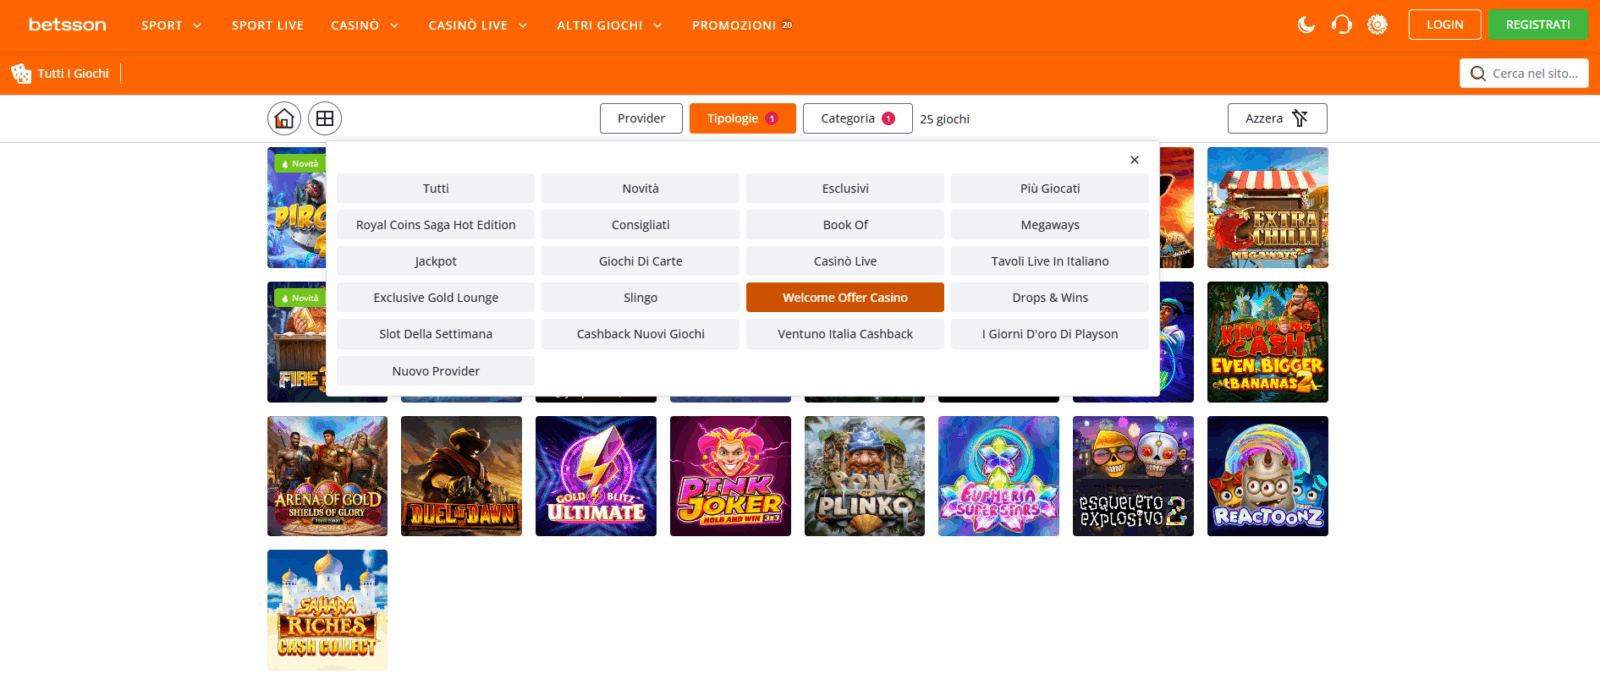Open Sport Live section
Image resolution: width=1600 pixels, height=674 pixels.
[x=267, y=25]
